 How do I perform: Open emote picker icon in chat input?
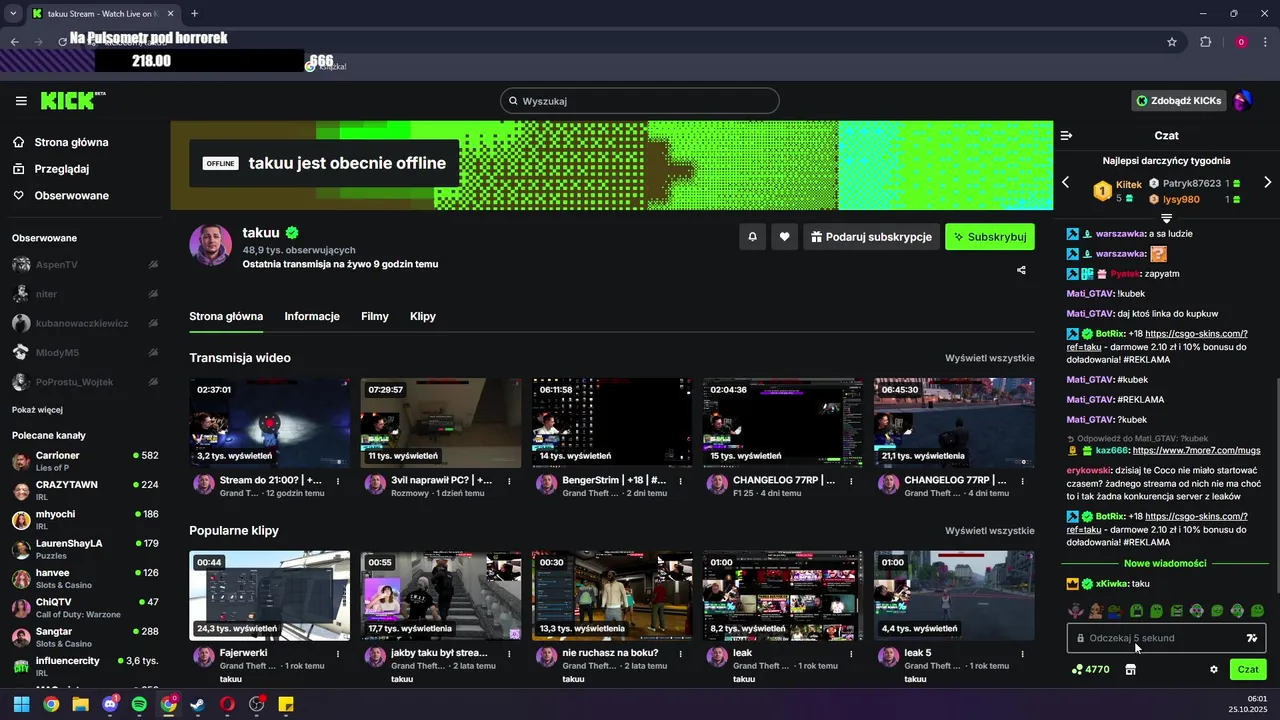pyautogui.click(x=1251, y=638)
